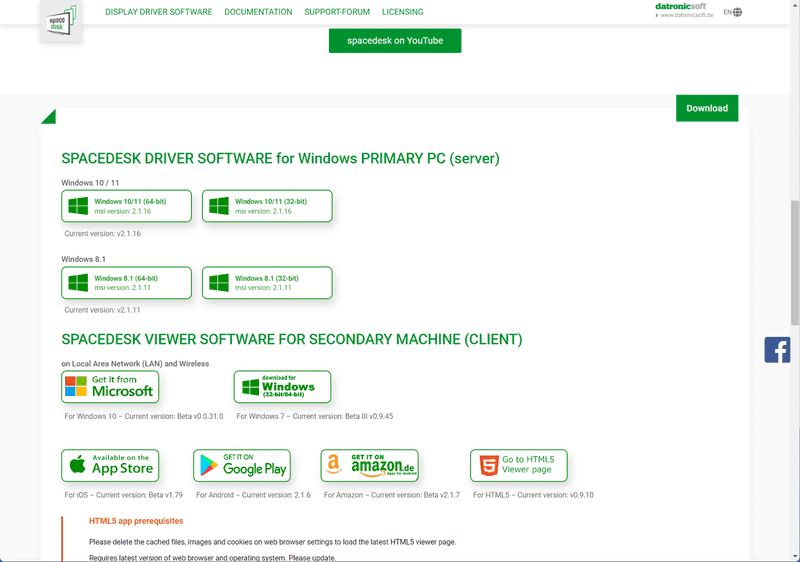Click SPACEDESK DRIVER SOFTWARE heading

(x=281, y=159)
